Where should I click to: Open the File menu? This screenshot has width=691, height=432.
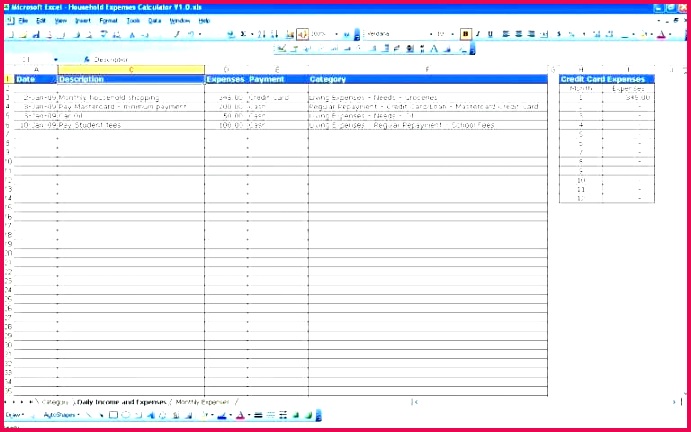pos(23,21)
